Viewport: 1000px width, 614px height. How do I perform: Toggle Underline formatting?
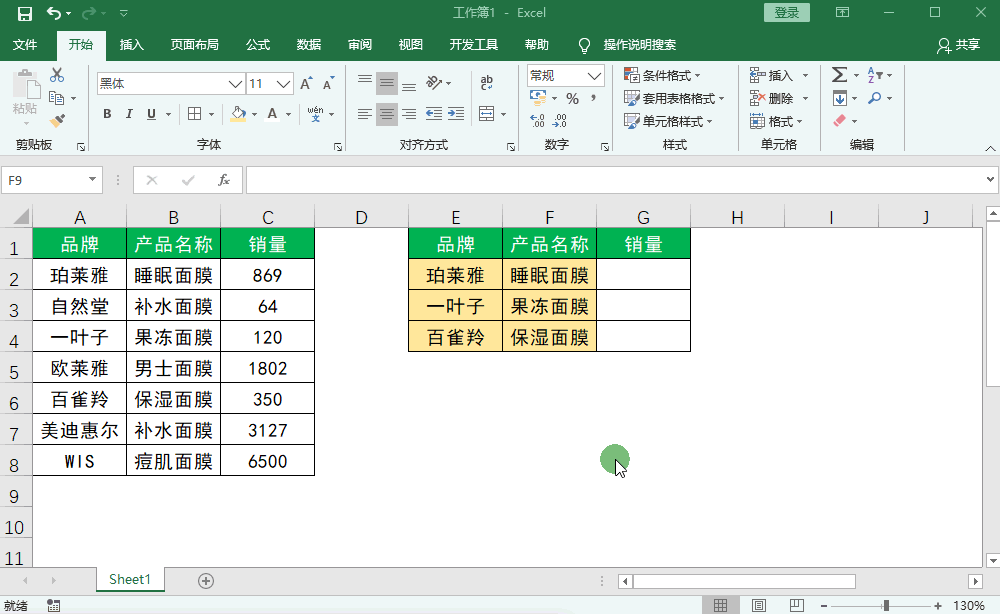(151, 114)
